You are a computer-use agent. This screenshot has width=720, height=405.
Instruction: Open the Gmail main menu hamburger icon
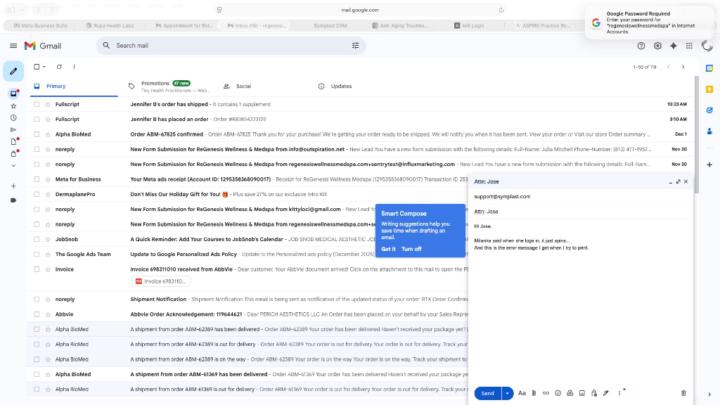point(13,45)
